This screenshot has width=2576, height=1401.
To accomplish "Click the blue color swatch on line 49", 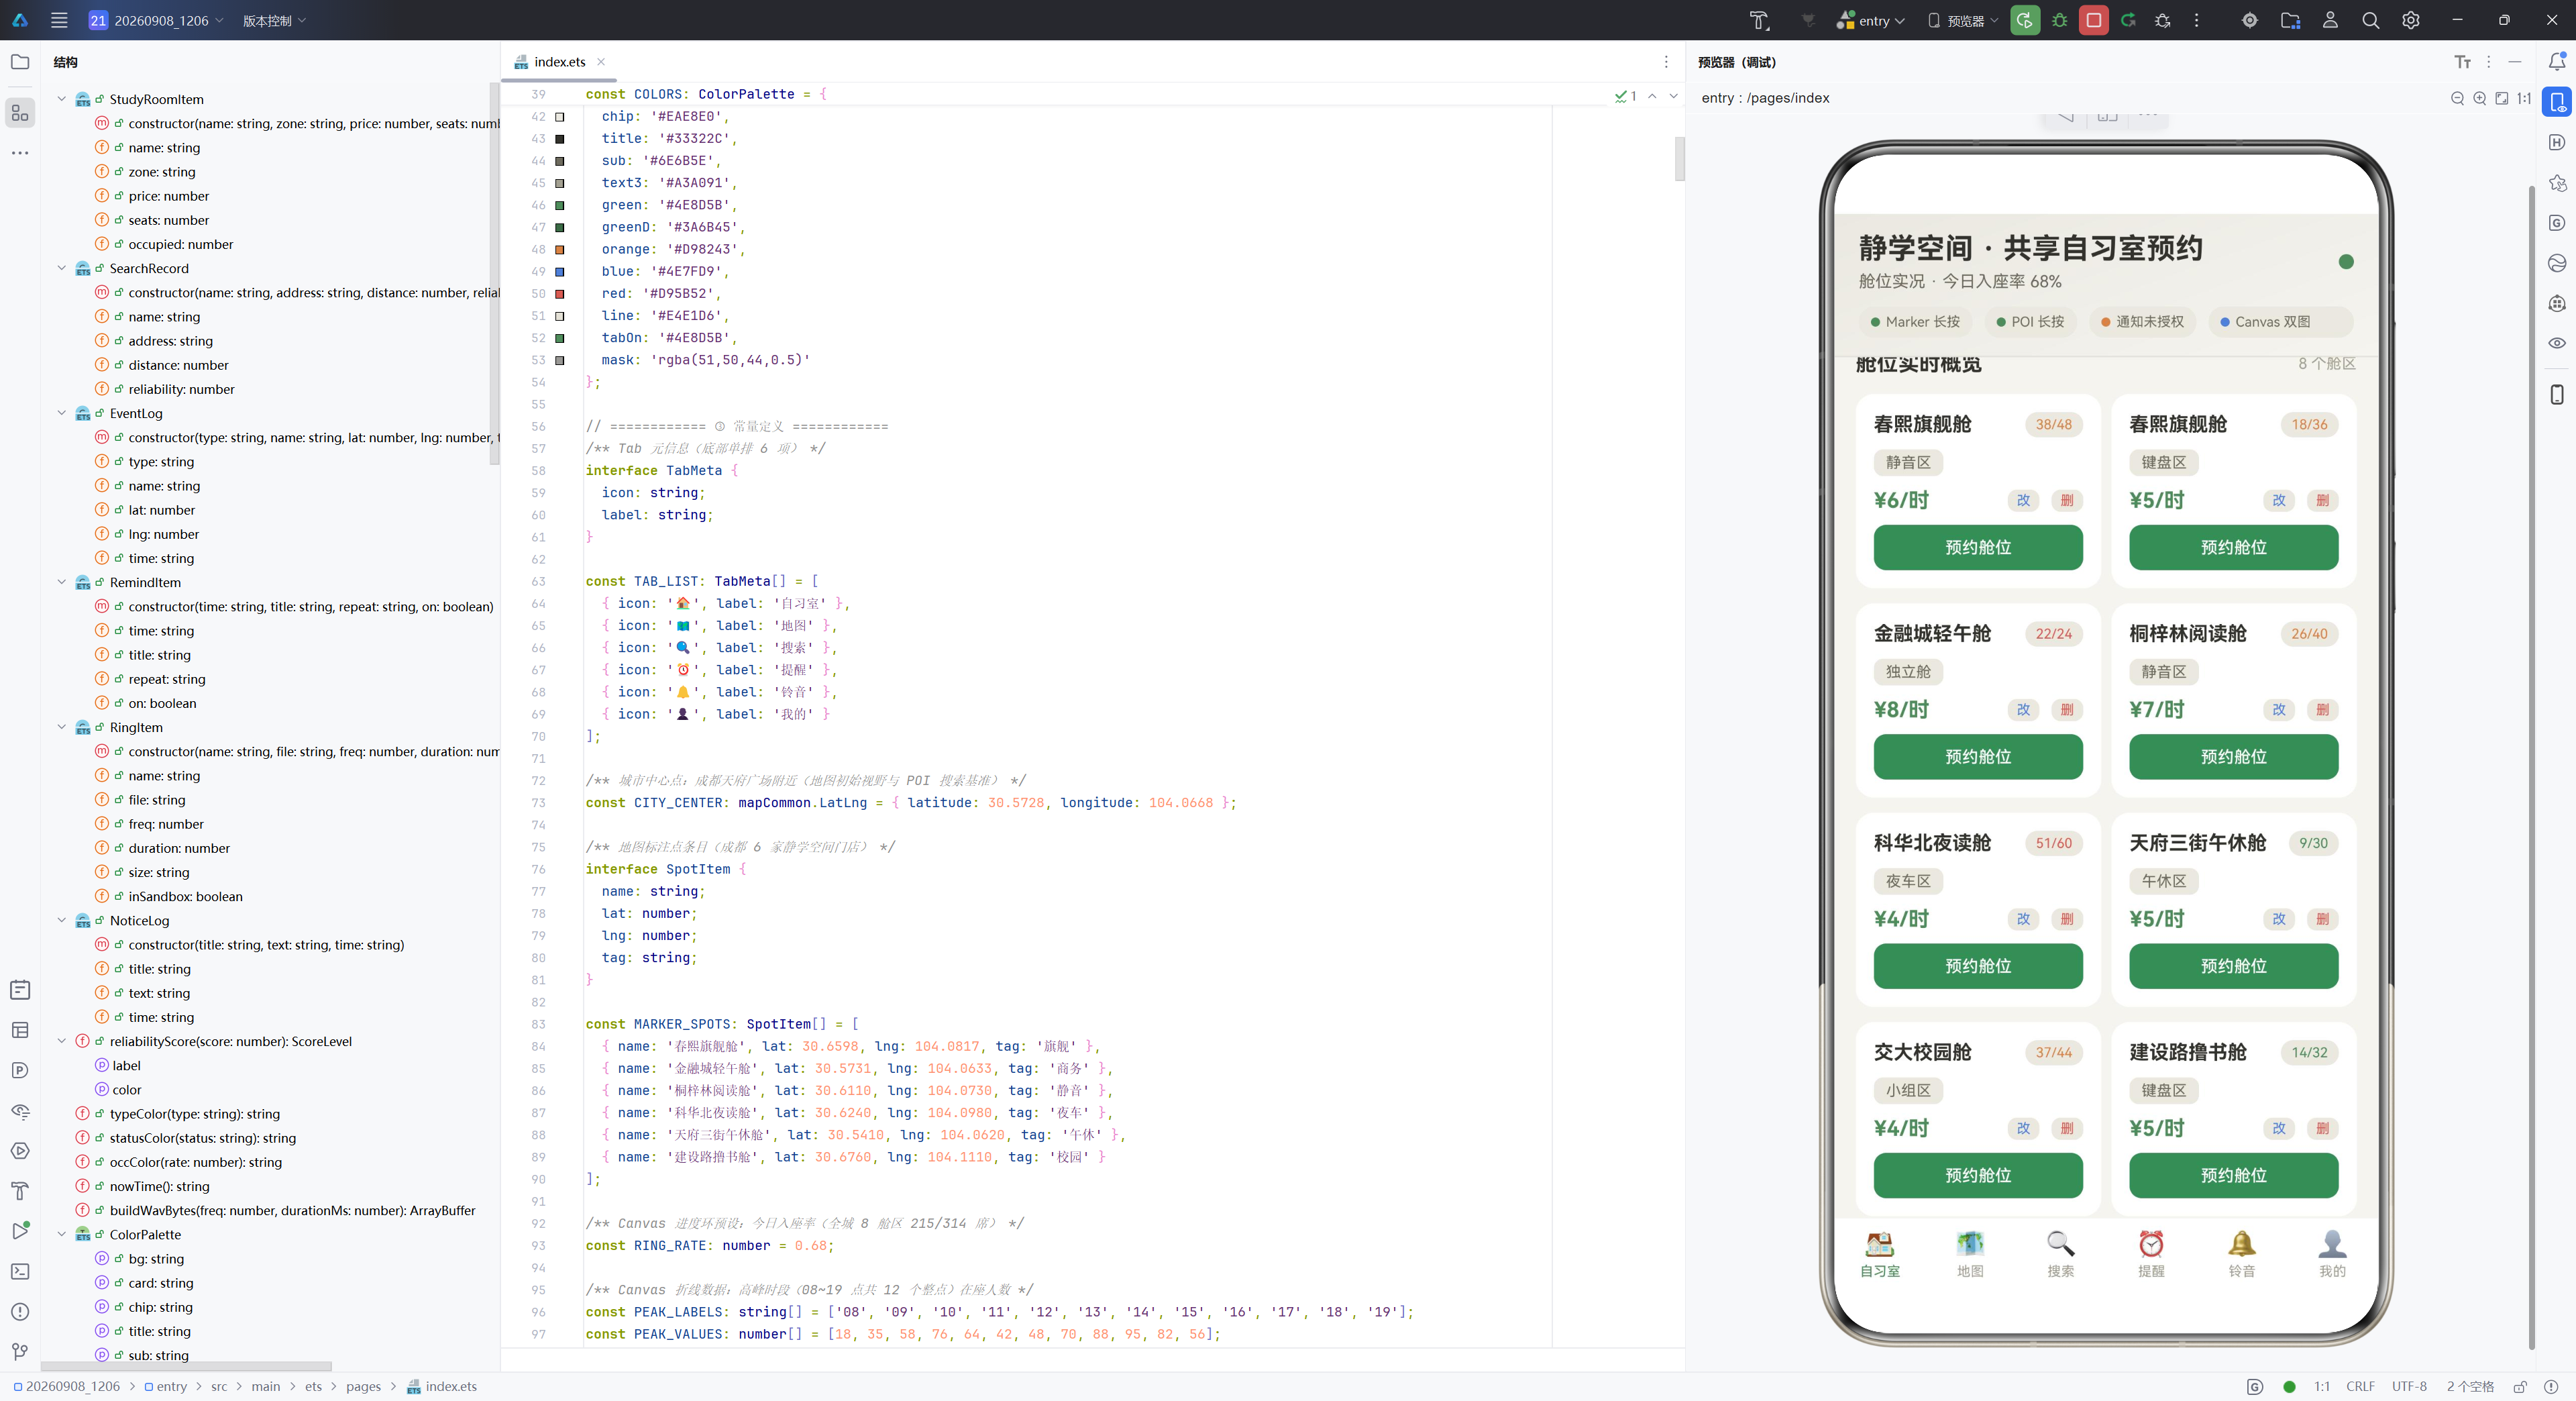I will tap(560, 272).
